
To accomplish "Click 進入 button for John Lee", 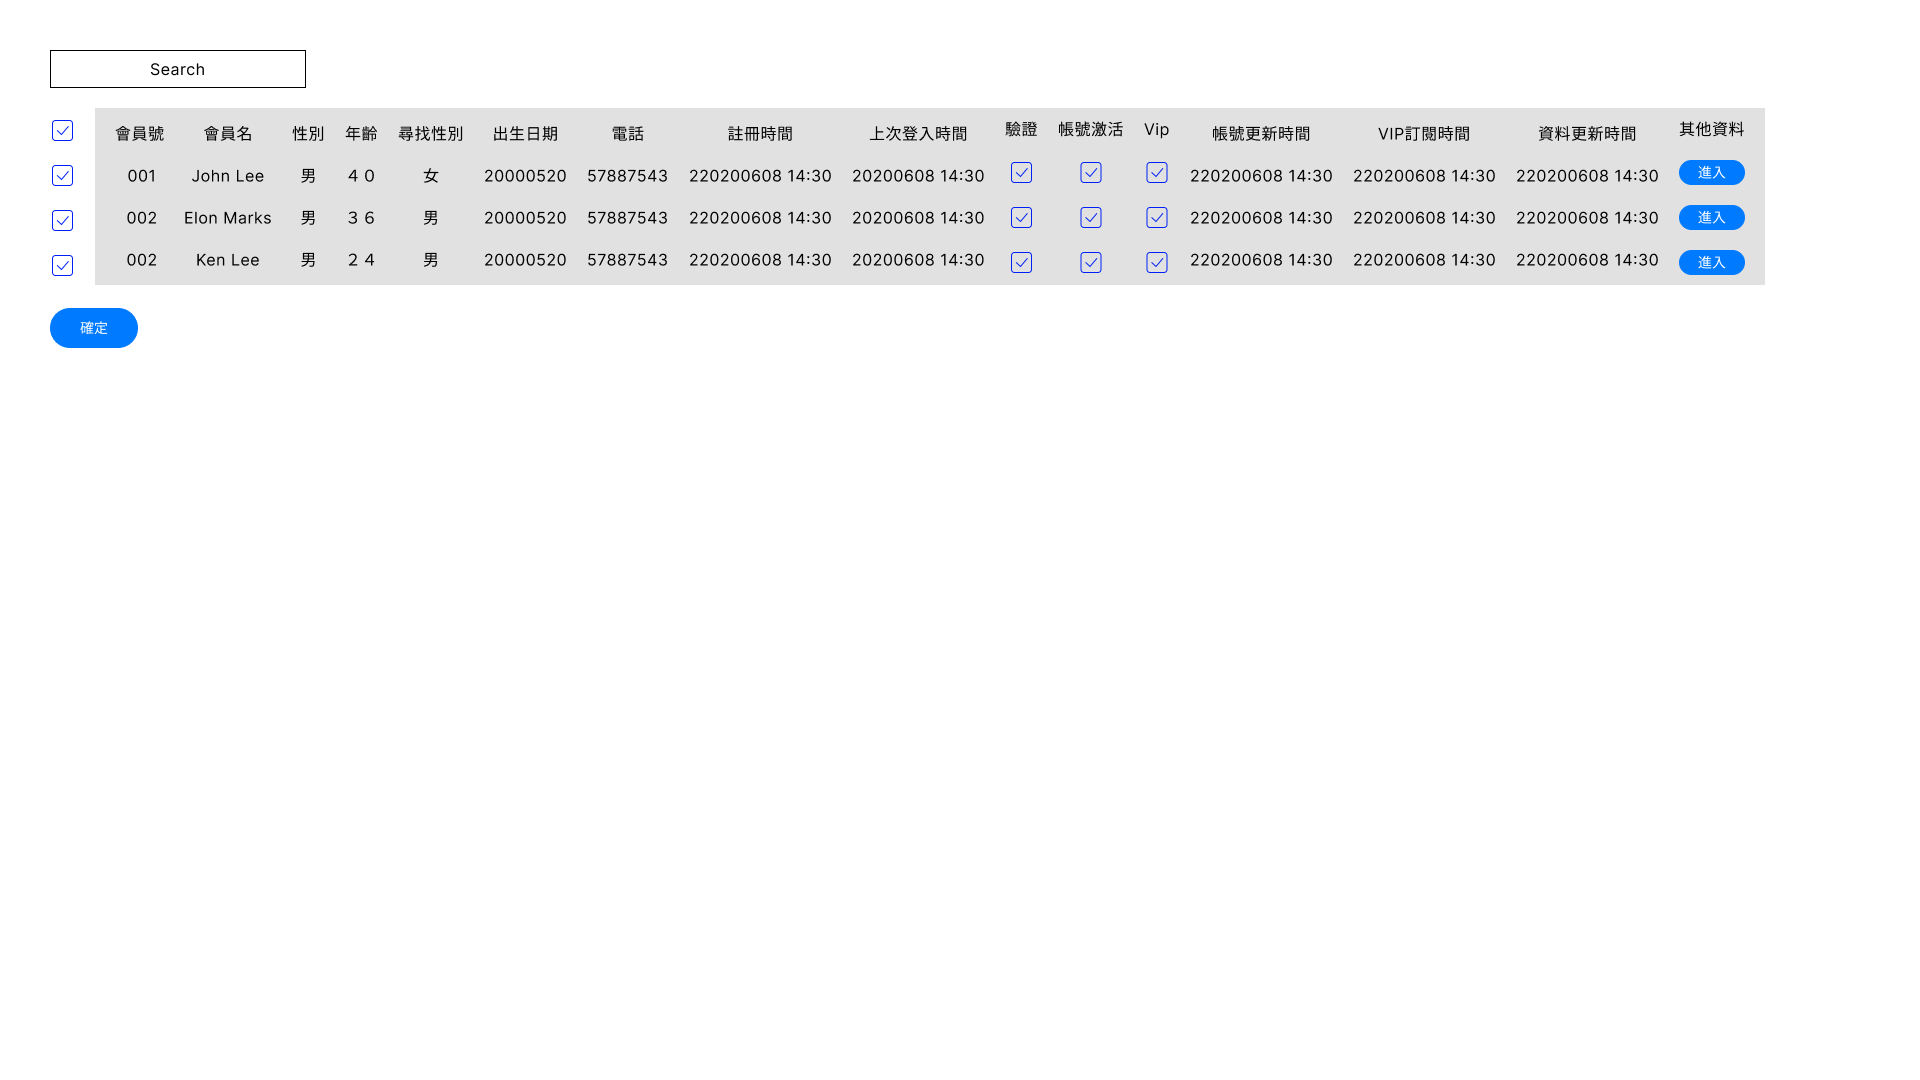I will [1711, 173].
